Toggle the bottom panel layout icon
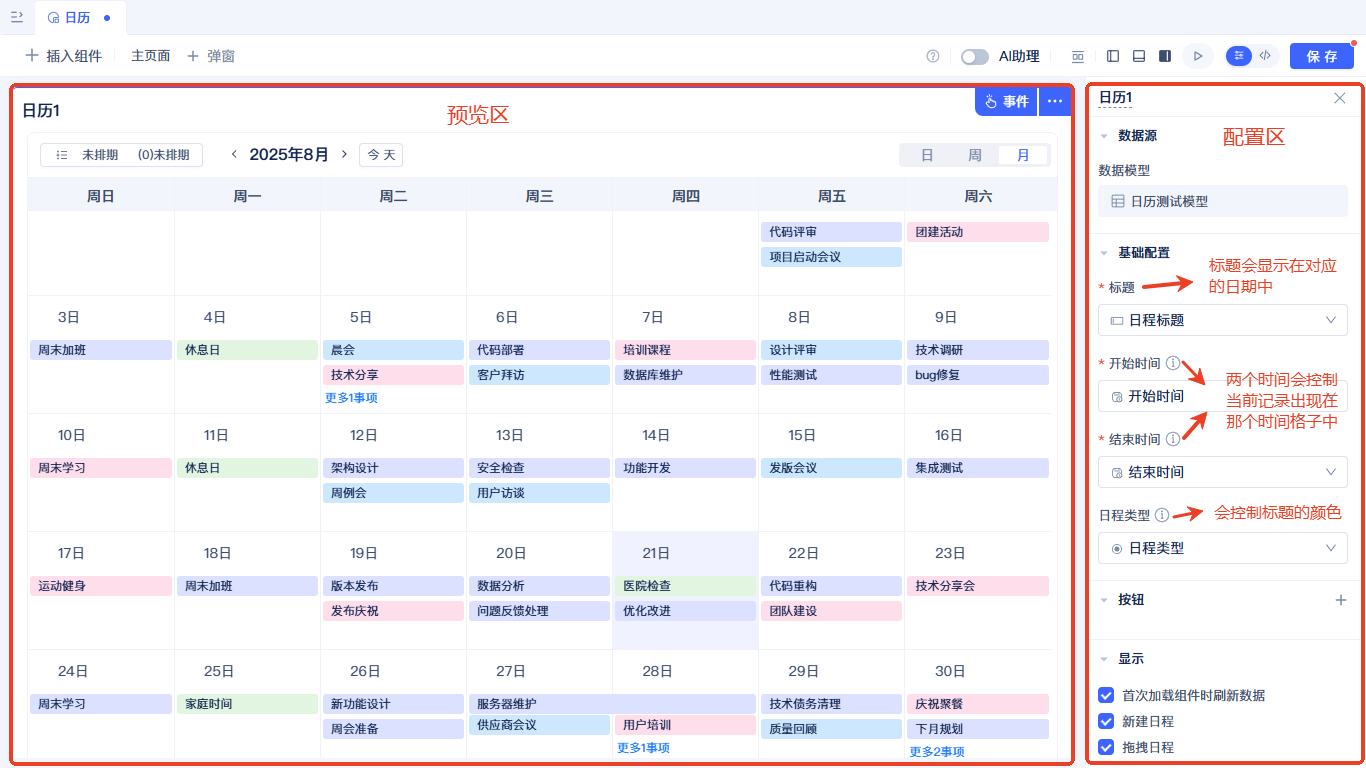Image resolution: width=1366 pixels, height=768 pixels. (1139, 56)
